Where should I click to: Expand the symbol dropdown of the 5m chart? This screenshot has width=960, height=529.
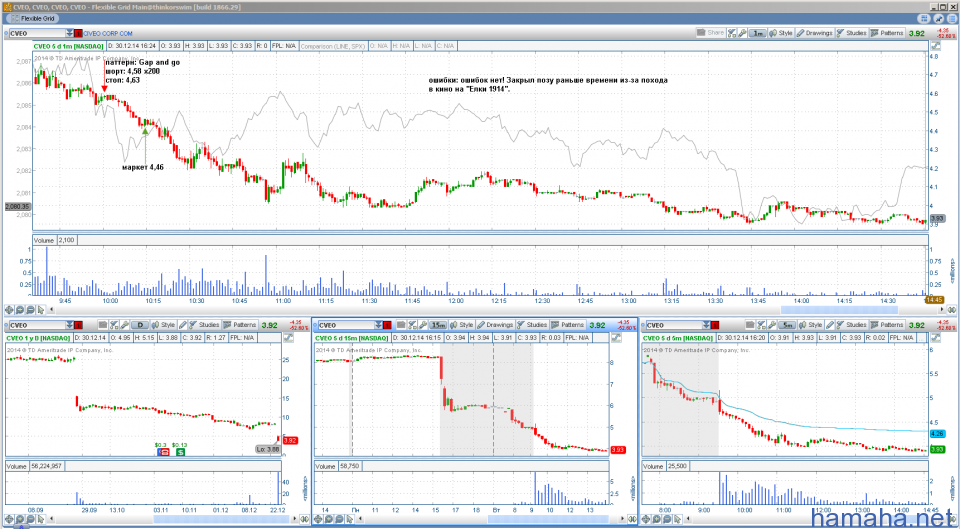click(706, 325)
